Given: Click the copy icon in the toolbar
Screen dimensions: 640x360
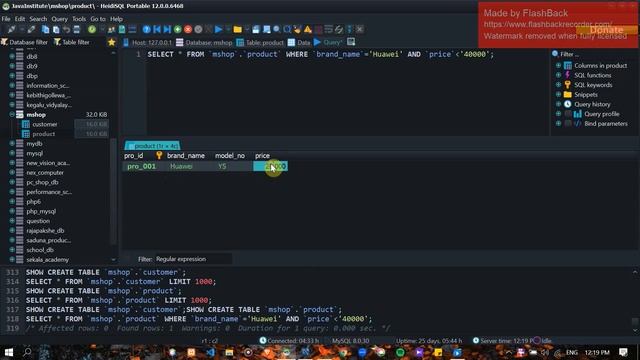Looking at the screenshot, I should click(x=46, y=29).
